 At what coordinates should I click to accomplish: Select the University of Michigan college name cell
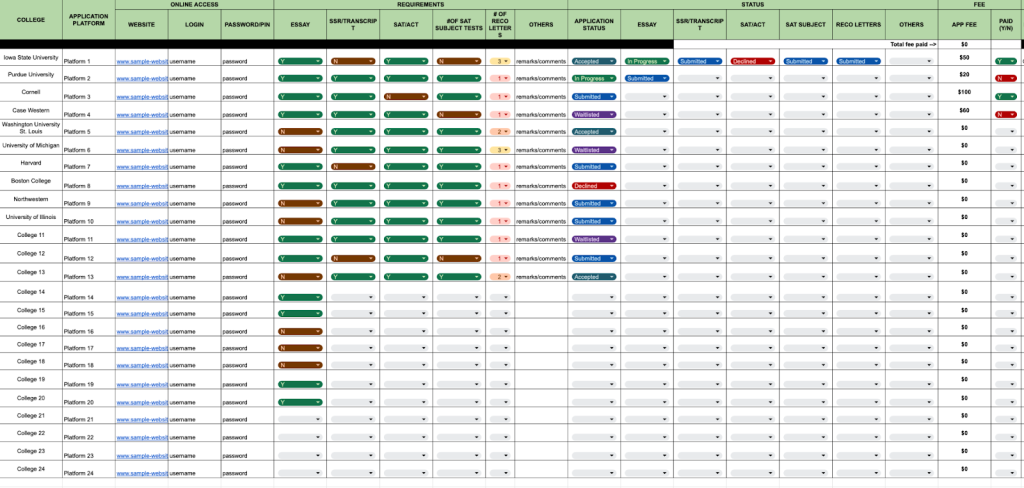[31, 145]
